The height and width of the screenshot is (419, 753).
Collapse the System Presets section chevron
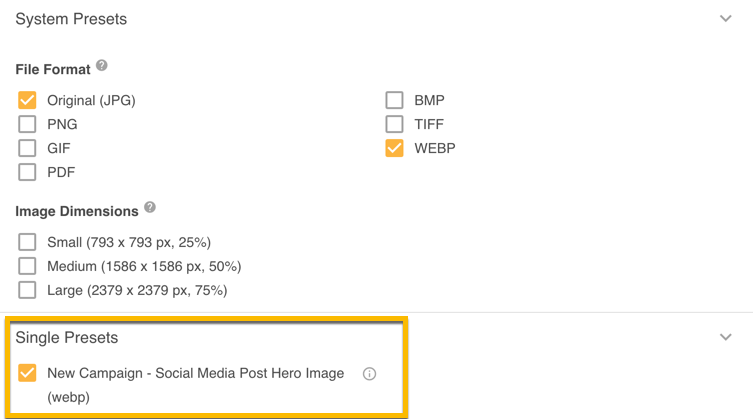(x=725, y=19)
